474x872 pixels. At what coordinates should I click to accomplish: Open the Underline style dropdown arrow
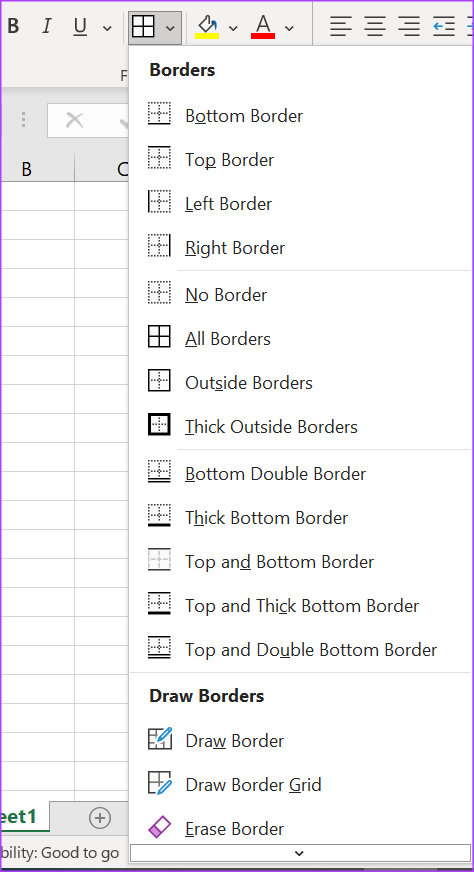pos(107,28)
